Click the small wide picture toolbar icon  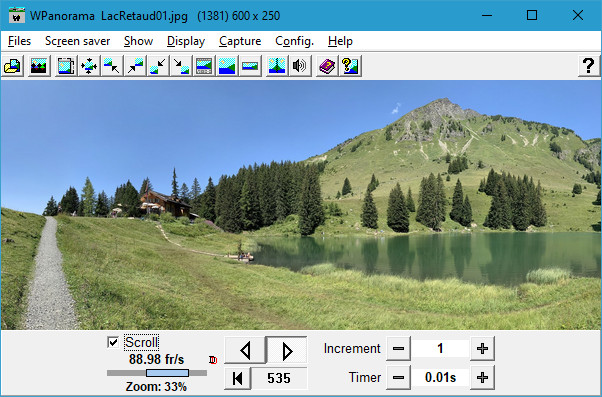pyautogui.click(x=250, y=66)
